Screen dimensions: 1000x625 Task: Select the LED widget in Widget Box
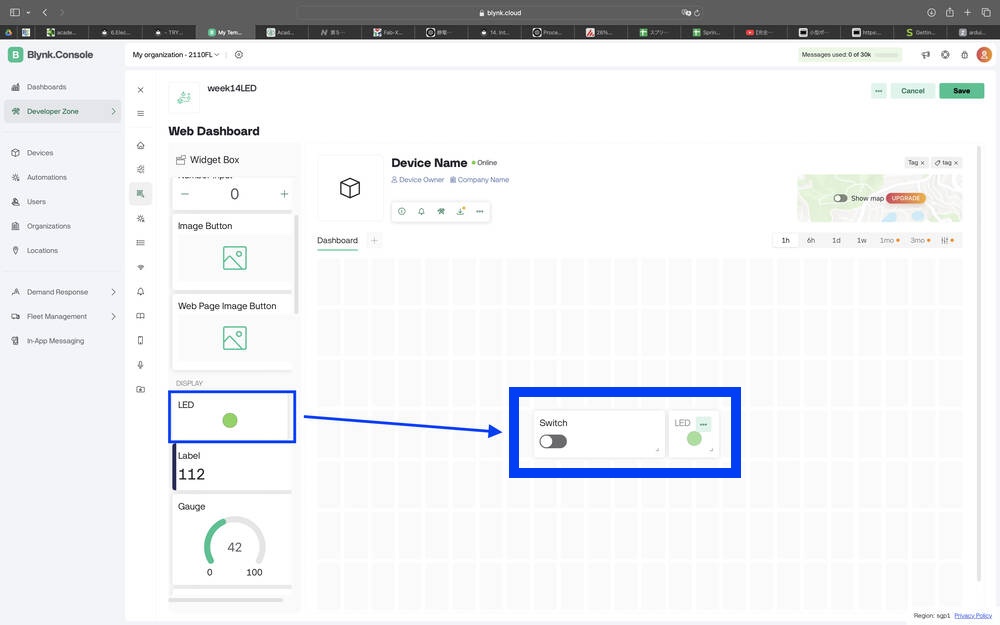point(232,417)
